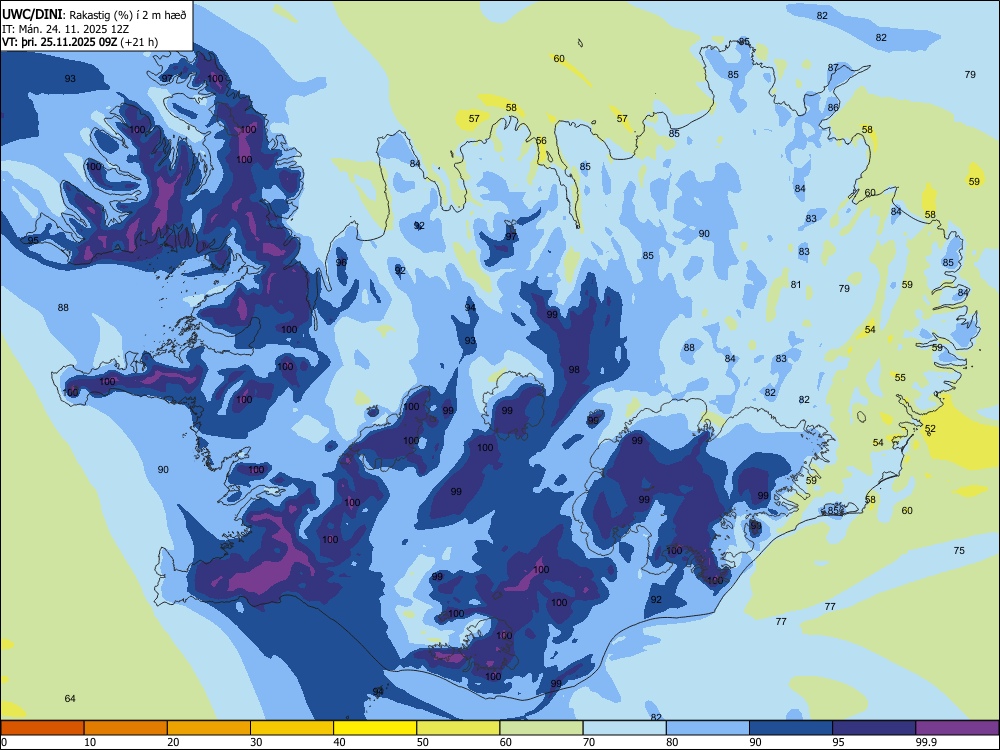Viewport: 1000px width, 750px height.
Task: Click the title text 'UWC/DINI: Rakastig (%) í 2 m hæð'
Action: click(94, 14)
